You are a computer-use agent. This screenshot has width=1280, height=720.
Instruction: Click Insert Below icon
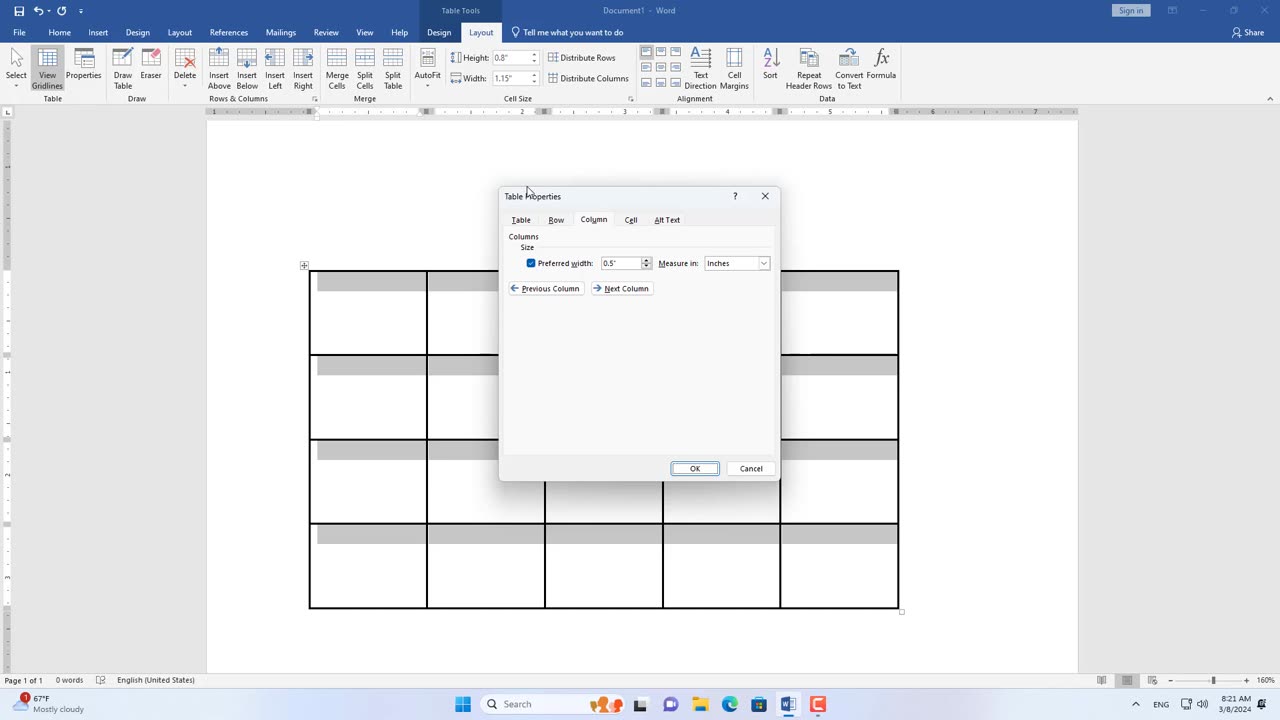tap(247, 68)
